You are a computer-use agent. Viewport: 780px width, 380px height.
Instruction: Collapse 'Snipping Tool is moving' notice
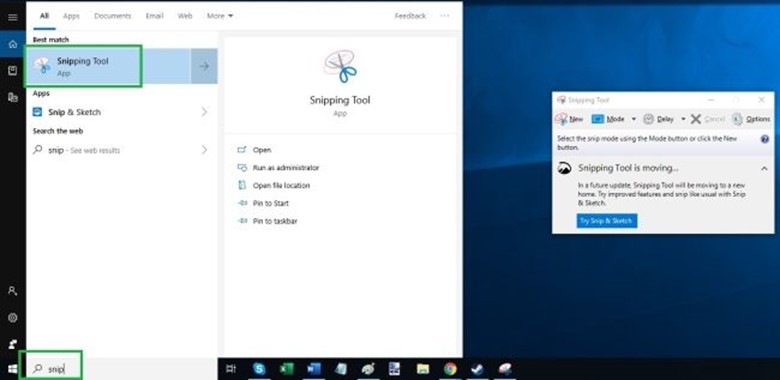click(764, 169)
